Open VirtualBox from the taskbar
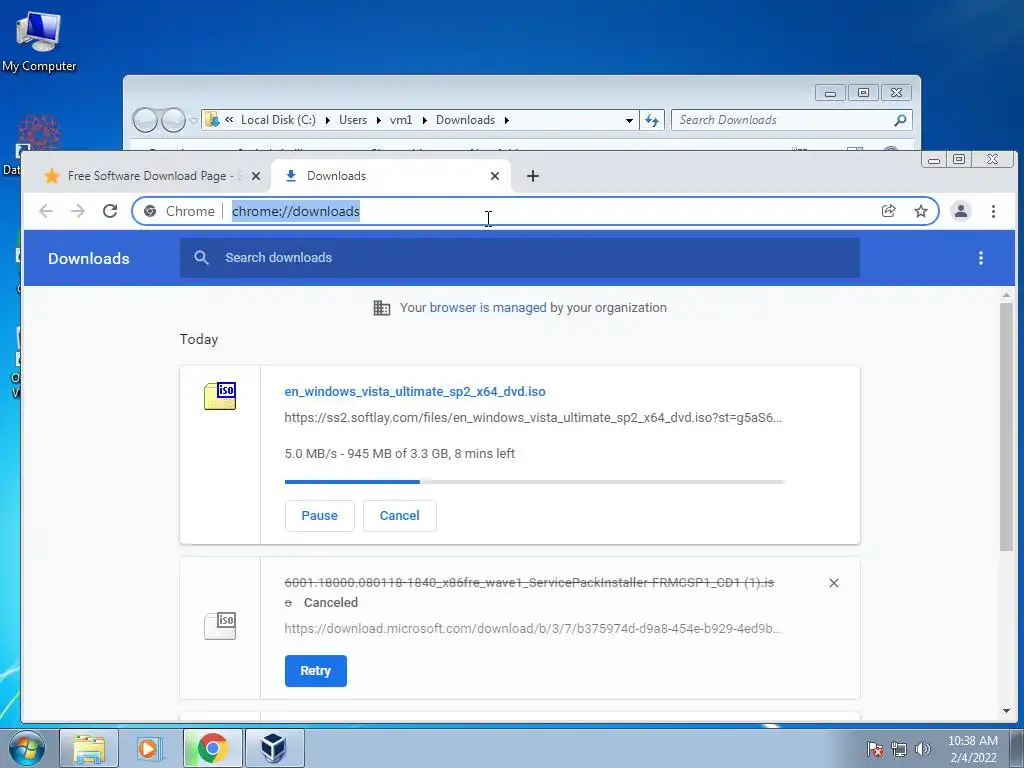Image resolution: width=1024 pixels, height=768 pixels. [274, 748]
